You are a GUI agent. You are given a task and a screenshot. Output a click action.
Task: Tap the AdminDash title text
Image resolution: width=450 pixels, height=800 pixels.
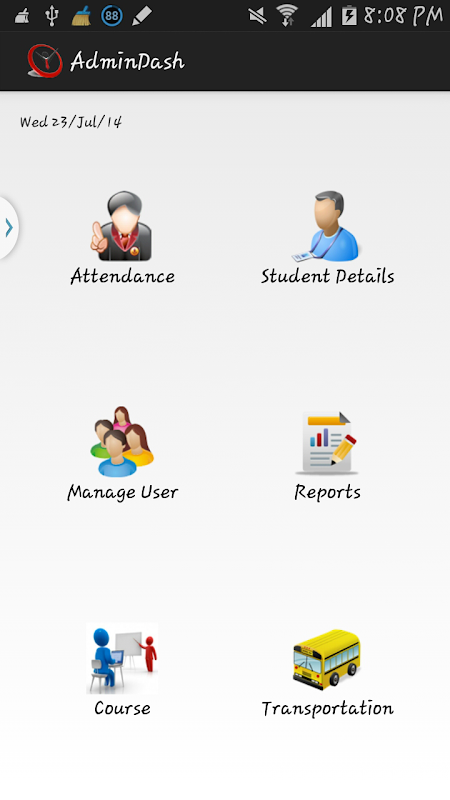point(128,61)
